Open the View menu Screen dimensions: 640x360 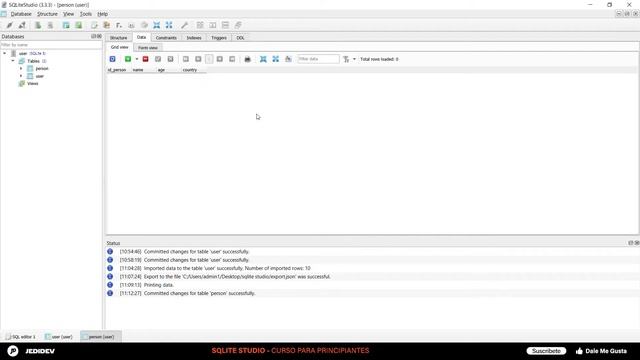click(x=69, y=14)
